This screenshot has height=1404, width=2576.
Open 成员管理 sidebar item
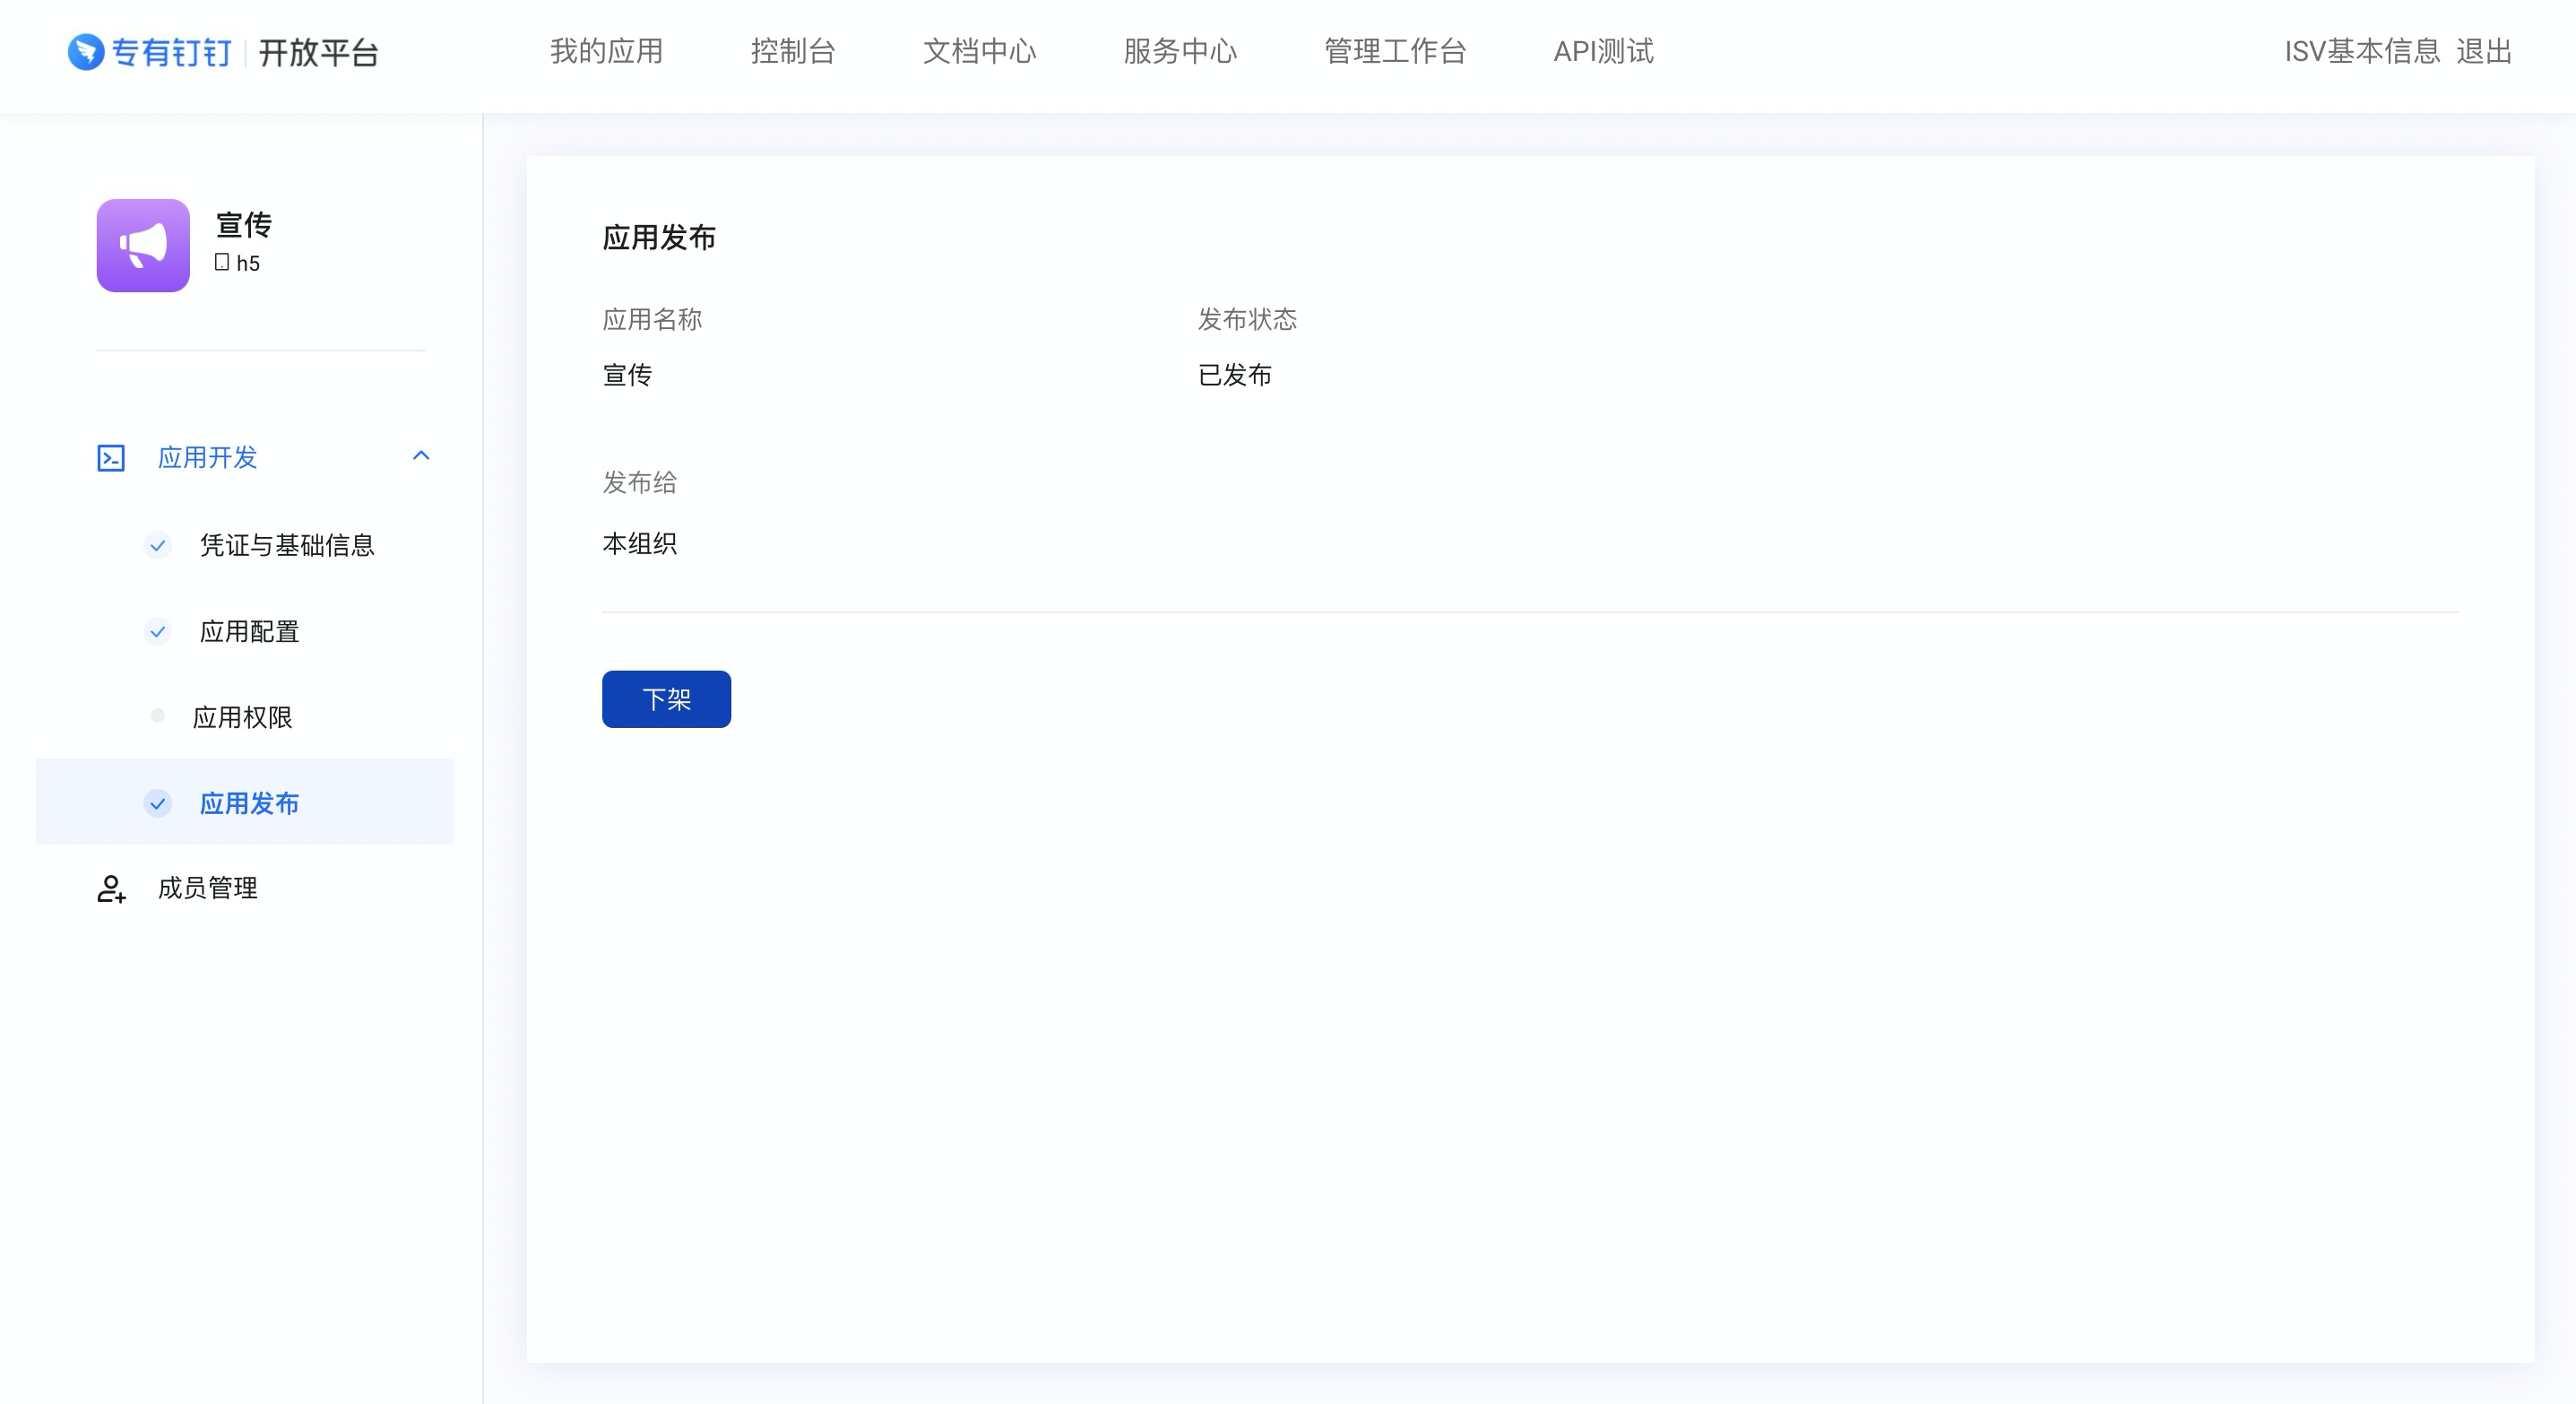[x=208, y=888]
